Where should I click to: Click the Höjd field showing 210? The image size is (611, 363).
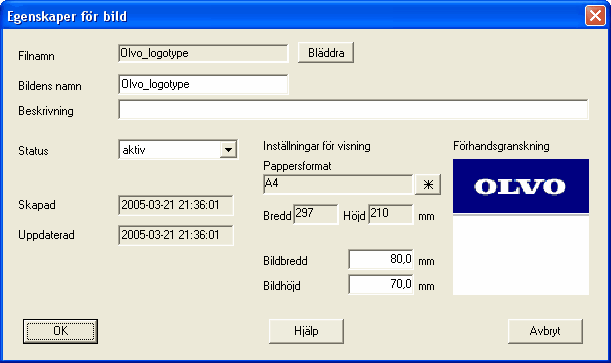390,214
